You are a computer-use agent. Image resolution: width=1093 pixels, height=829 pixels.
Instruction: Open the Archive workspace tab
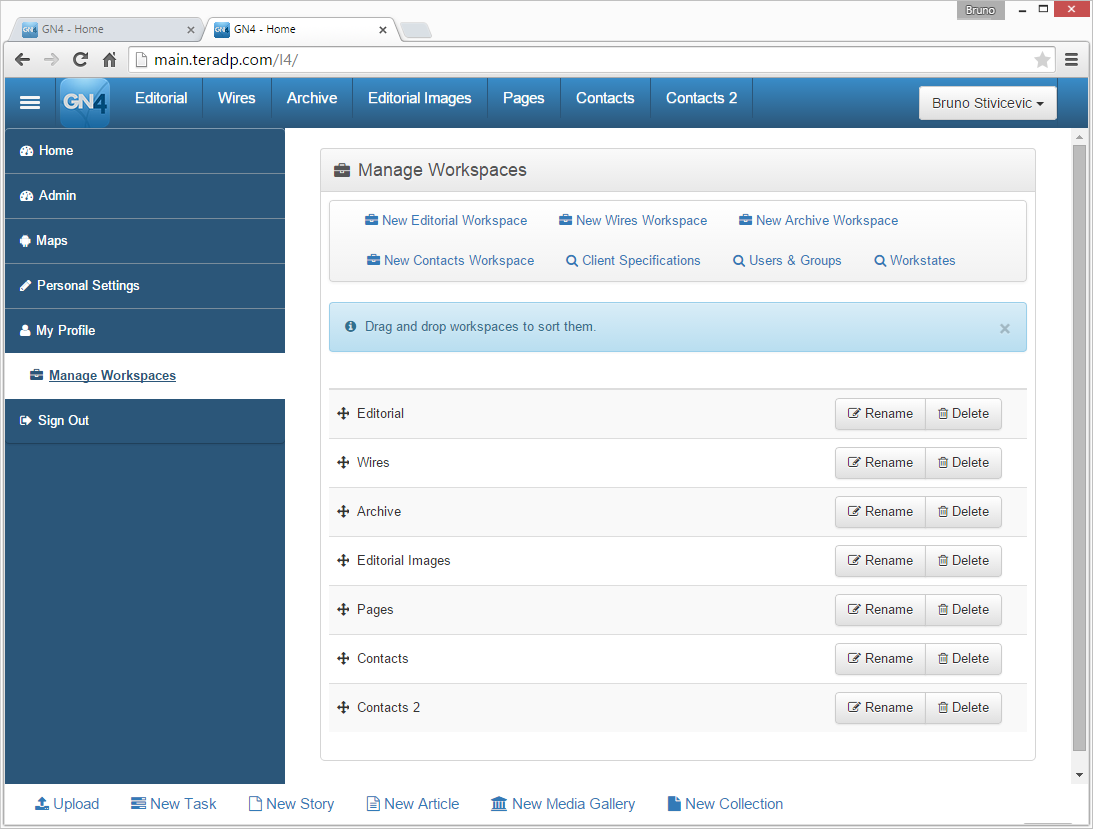pyautogui.click(x=312, y=98)
